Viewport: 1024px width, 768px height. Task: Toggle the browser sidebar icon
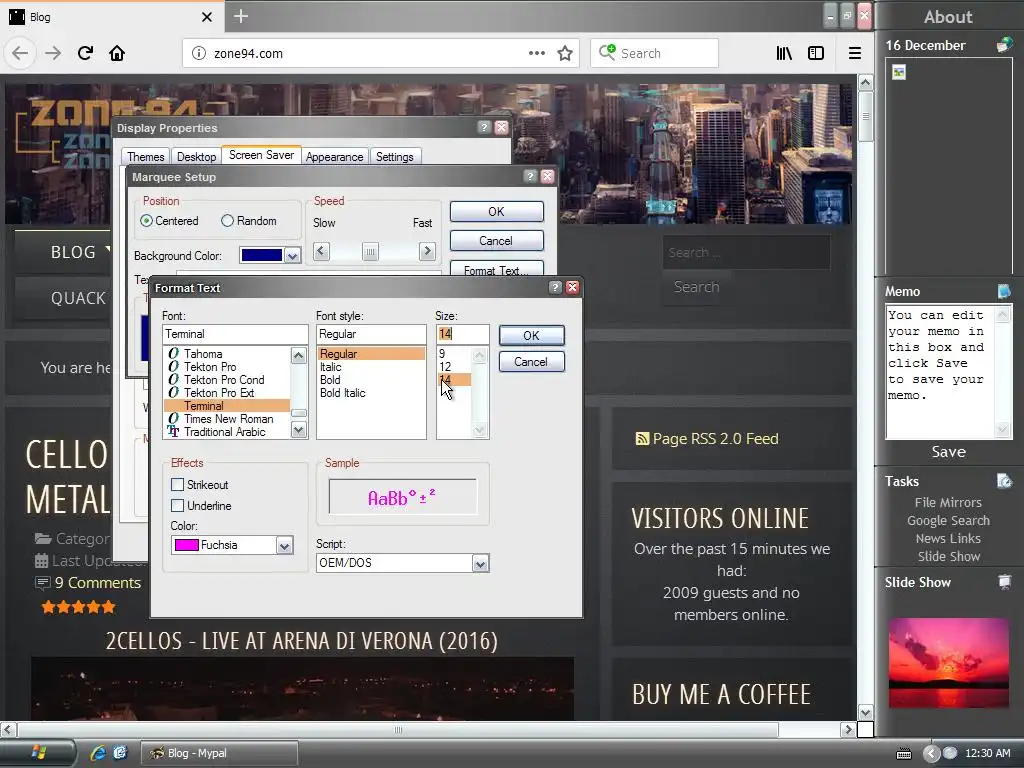pyautogui.click(x=816, y=53)
